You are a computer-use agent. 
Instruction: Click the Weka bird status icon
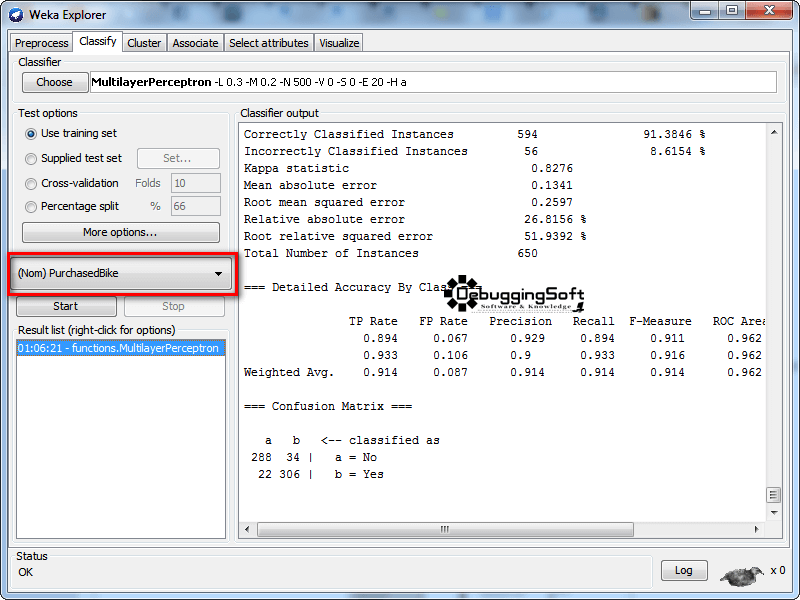[742, 575]
